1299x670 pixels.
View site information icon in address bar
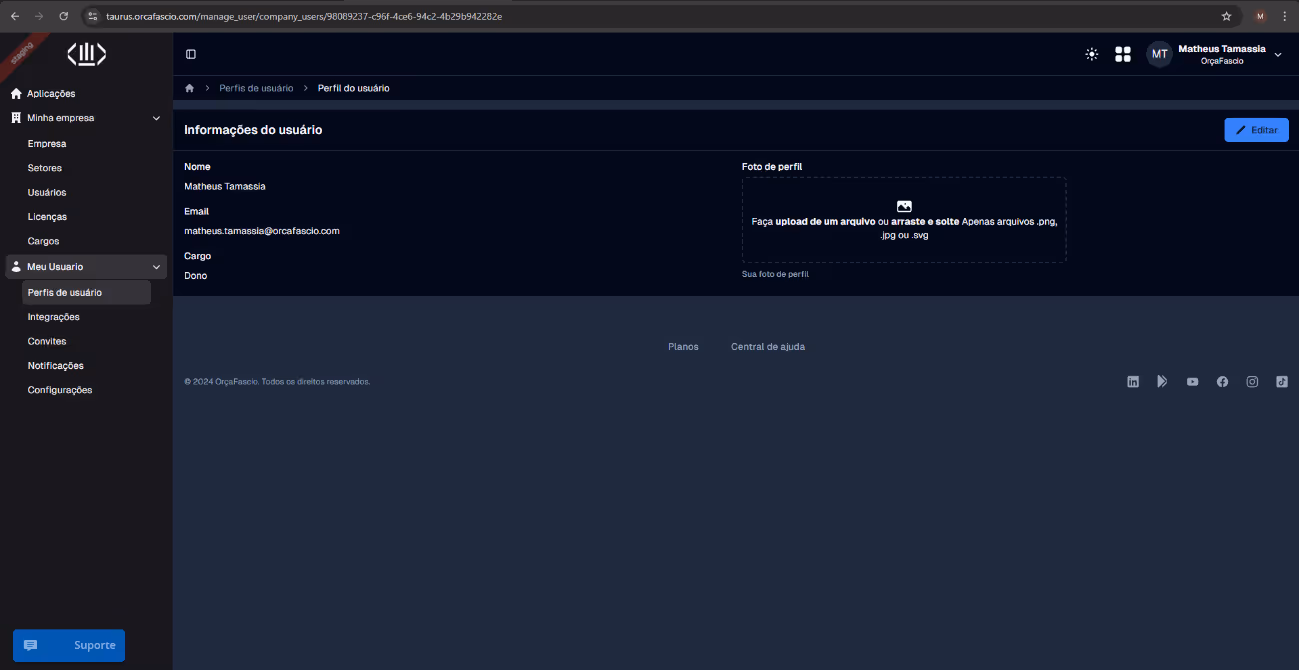pyautogui.click(x=92, y=16)
